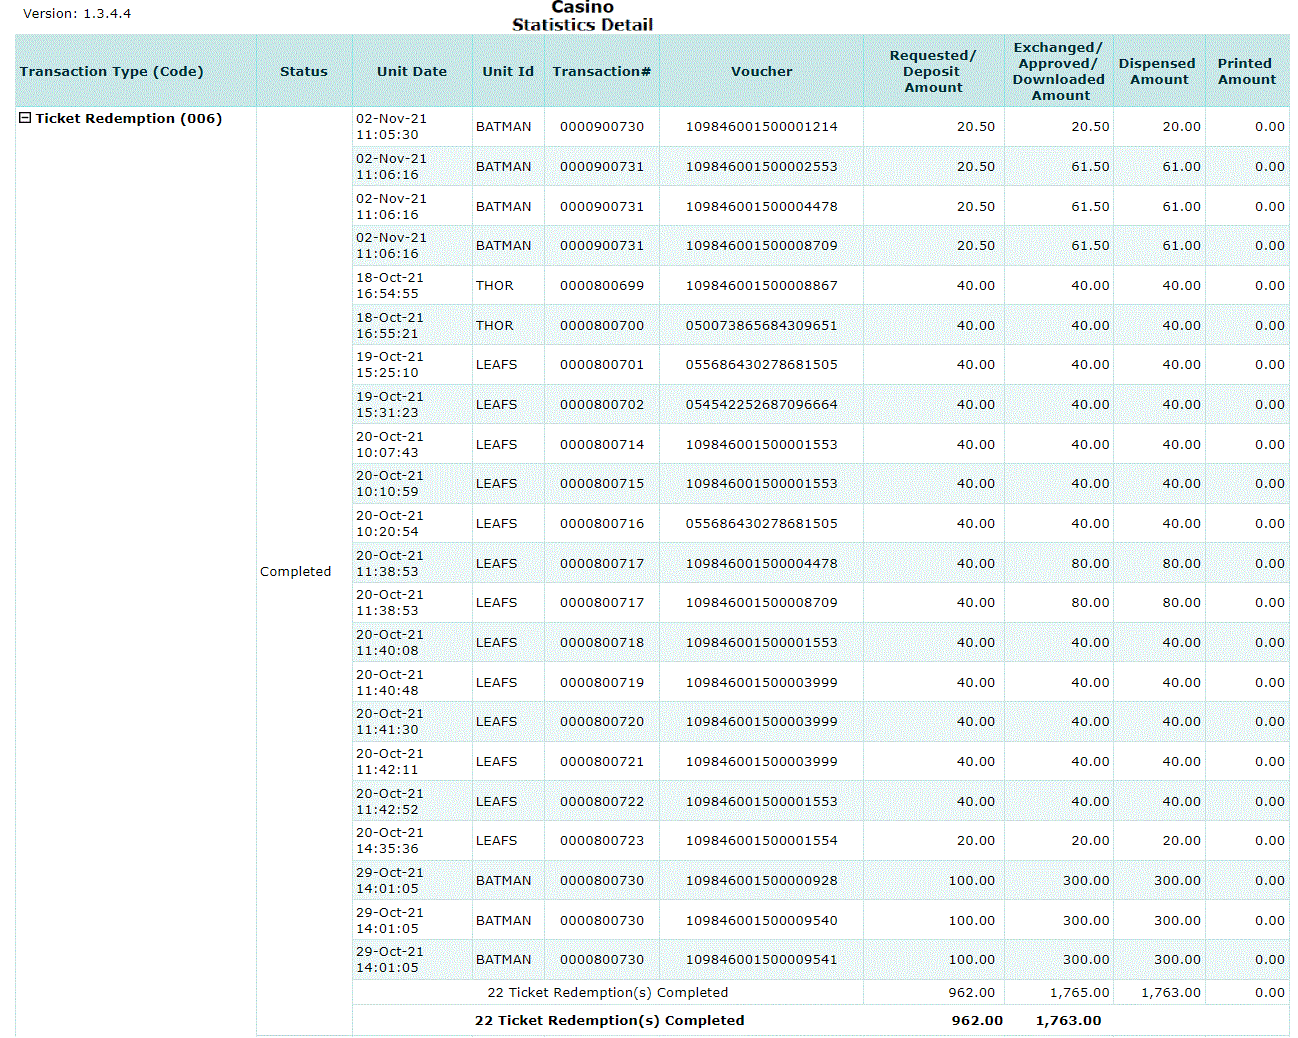Collapse the Ticket Redemption (006) group
This screenshot has width=1298, height=1038.
click(25, 118)
